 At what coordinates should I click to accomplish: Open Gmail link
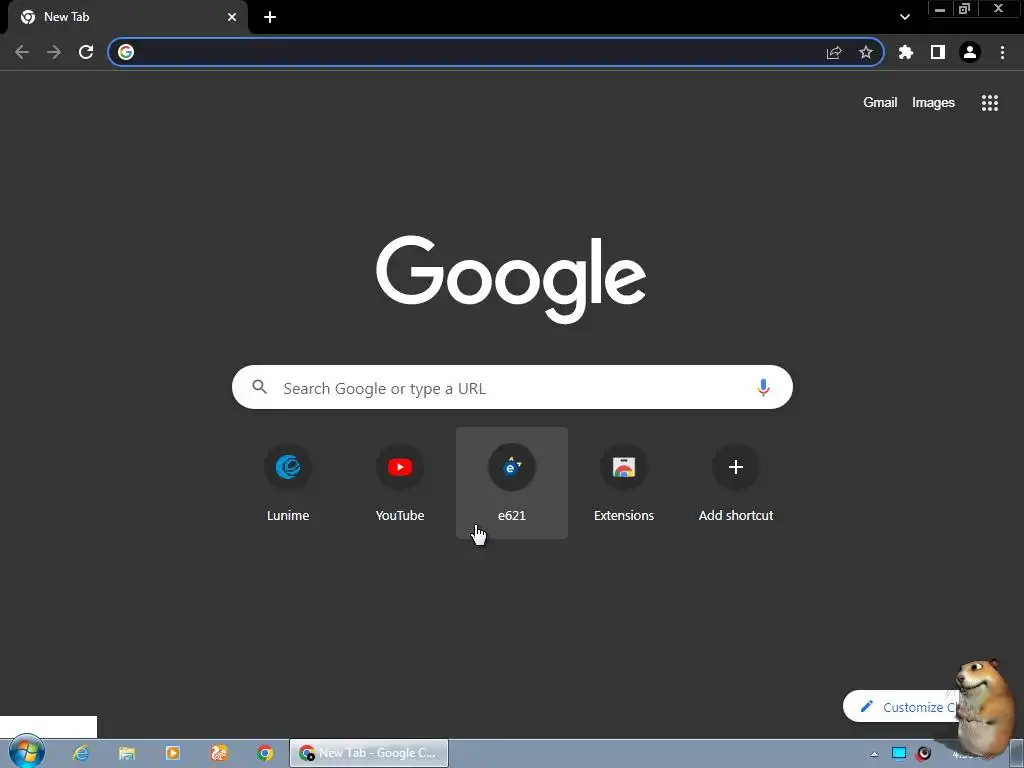[880, 103]
